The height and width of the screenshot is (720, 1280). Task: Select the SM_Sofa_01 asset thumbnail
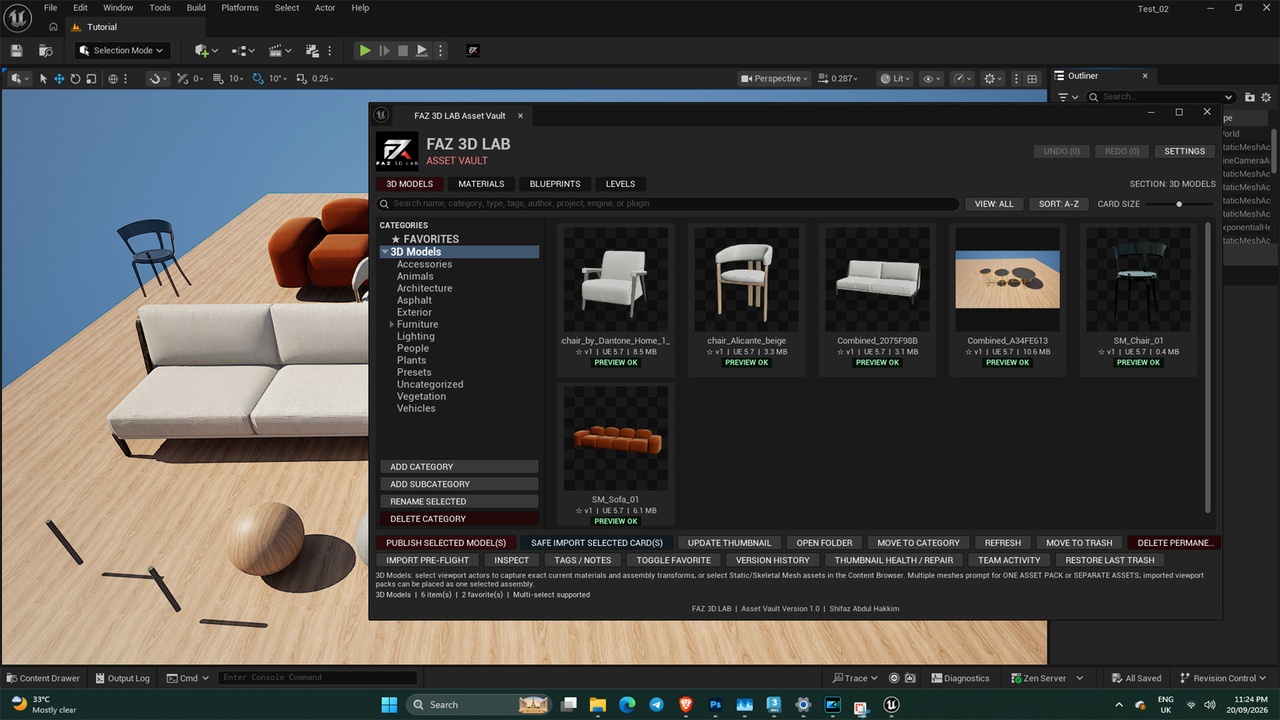tap(615, 440)
